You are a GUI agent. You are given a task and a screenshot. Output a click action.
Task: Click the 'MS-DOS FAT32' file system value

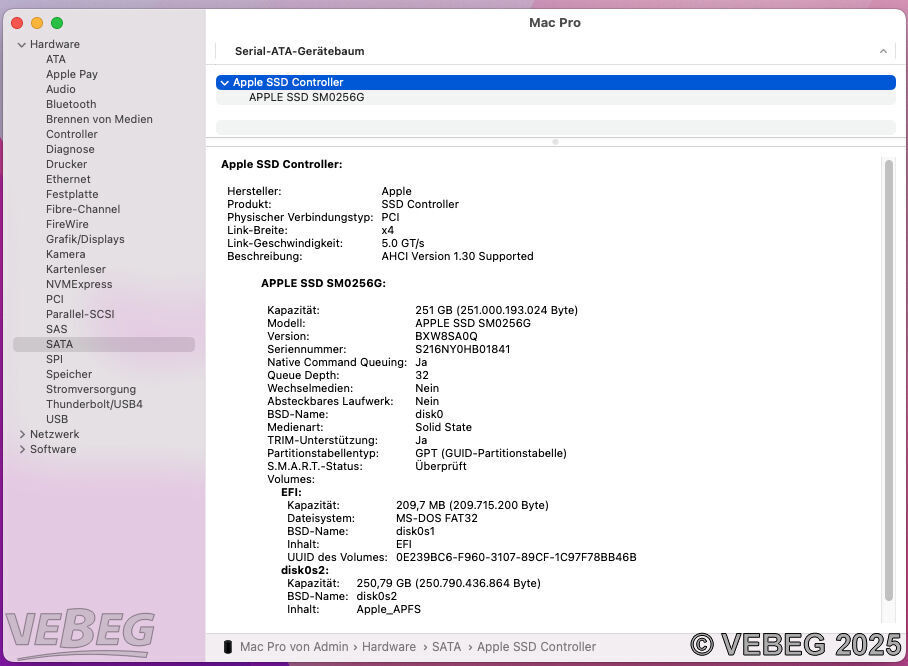pos(437,518)
